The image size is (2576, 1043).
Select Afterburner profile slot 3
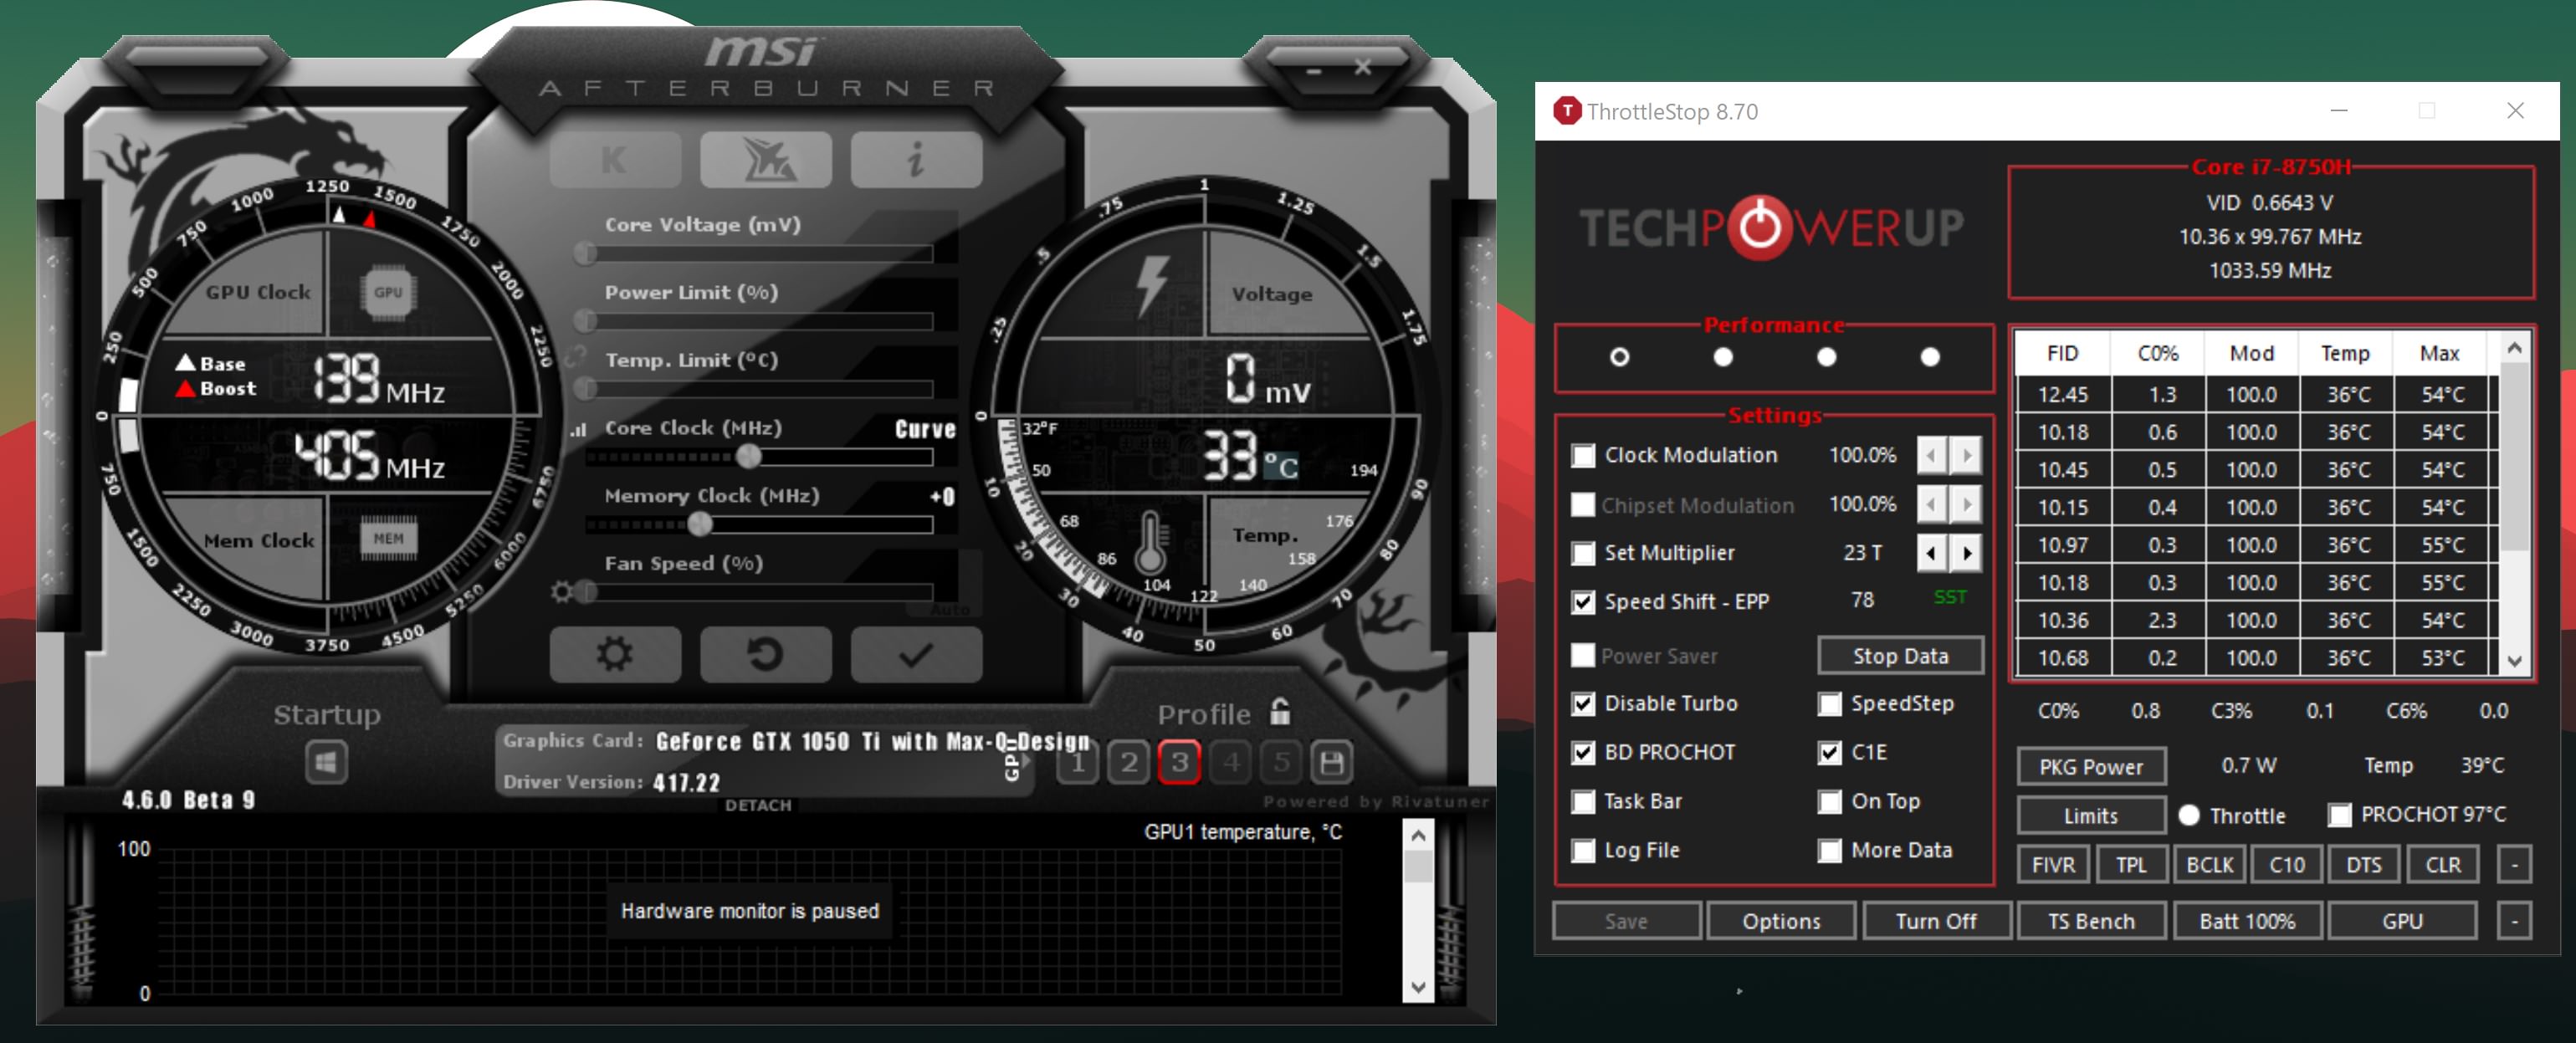click(1179, 764)
